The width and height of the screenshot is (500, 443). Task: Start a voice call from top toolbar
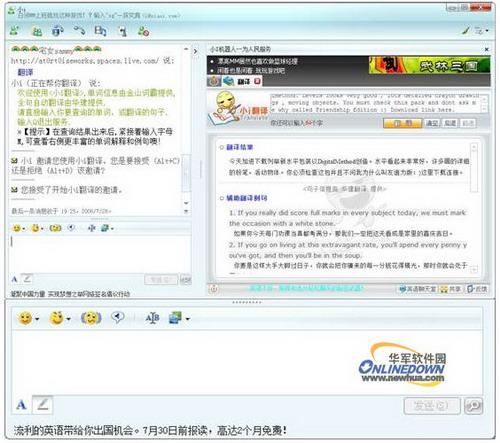(x=80, y=31)
